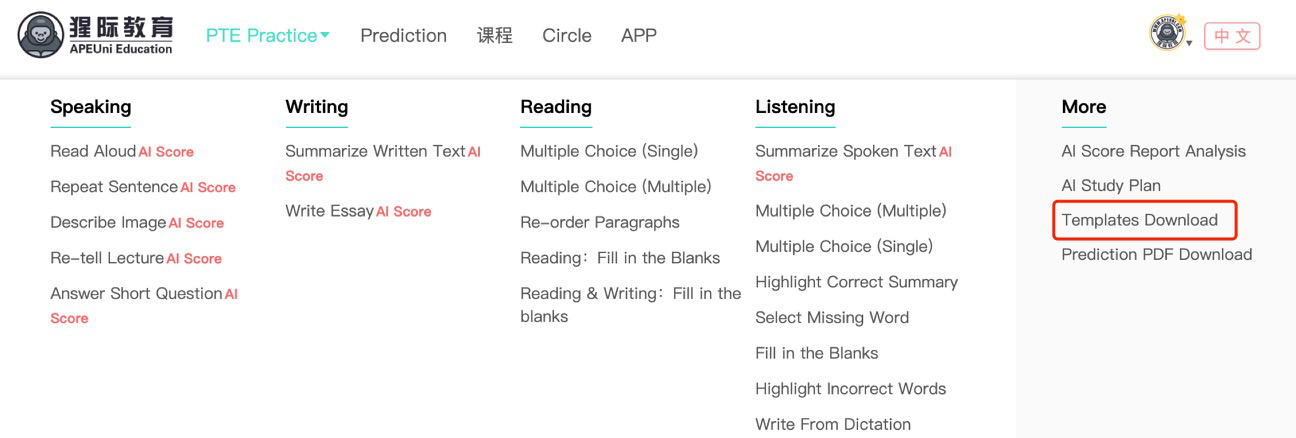1296x438 pixels.
Task: Open Write From Dictation listening task
Action: [x=833, y=424]
